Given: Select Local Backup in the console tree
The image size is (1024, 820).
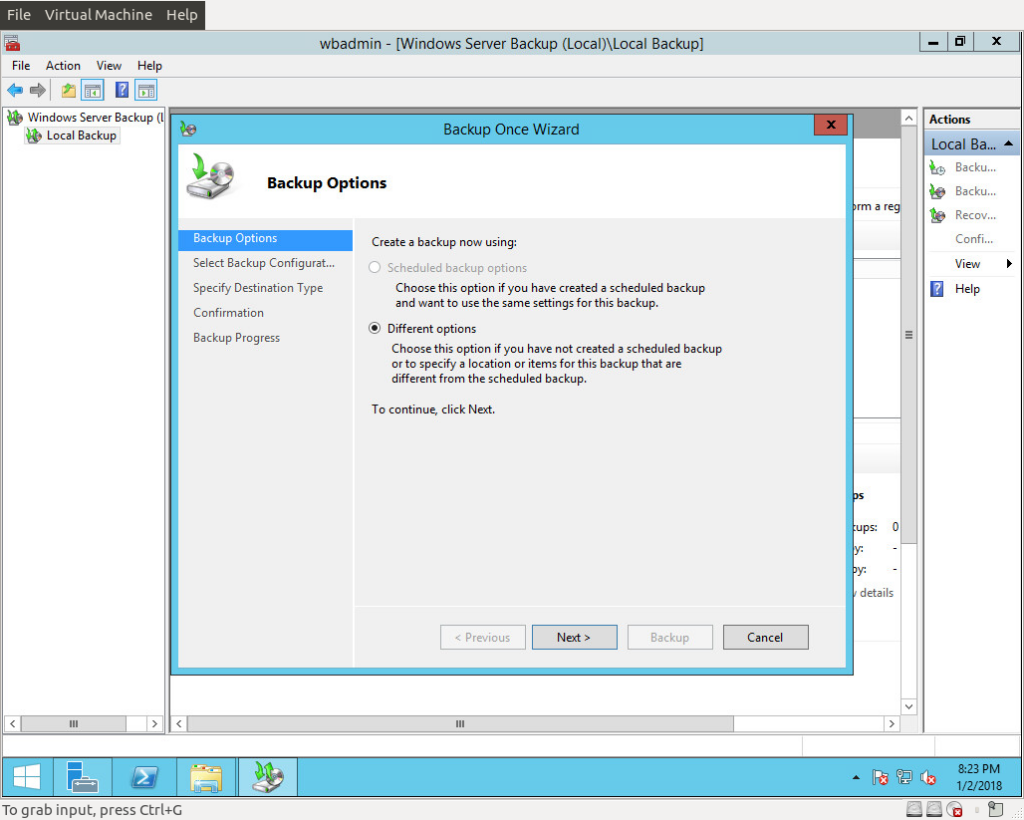Looking at the screenshot, I should pos(81,135).
